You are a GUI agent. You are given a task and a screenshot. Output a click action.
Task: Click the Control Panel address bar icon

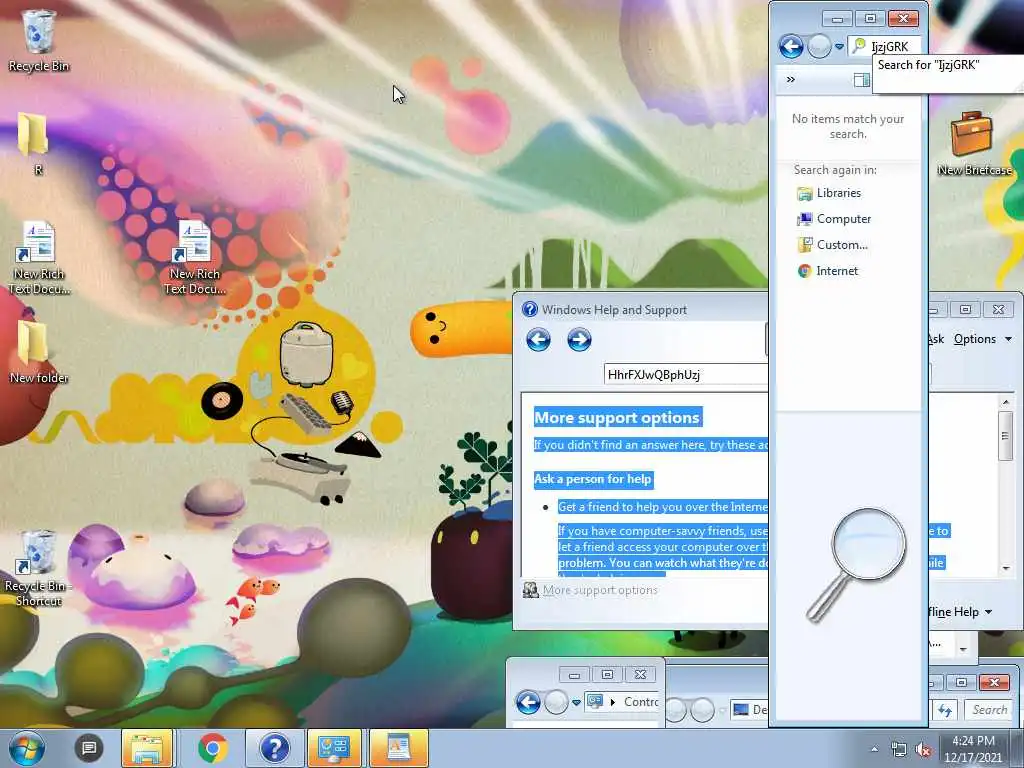pos(595,701)
